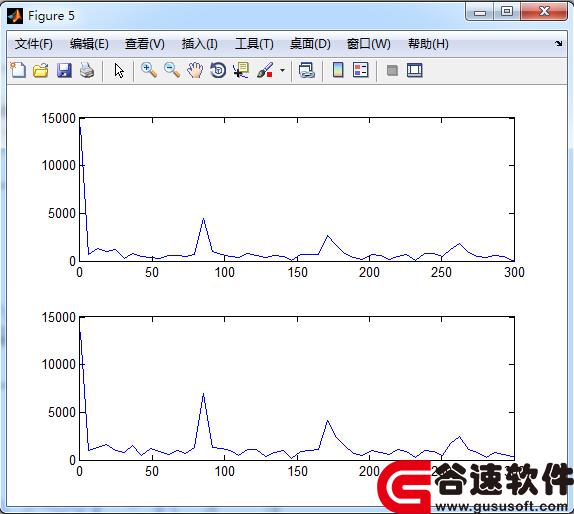Click the upper plot's 15000 axis label

pos(59,118)
